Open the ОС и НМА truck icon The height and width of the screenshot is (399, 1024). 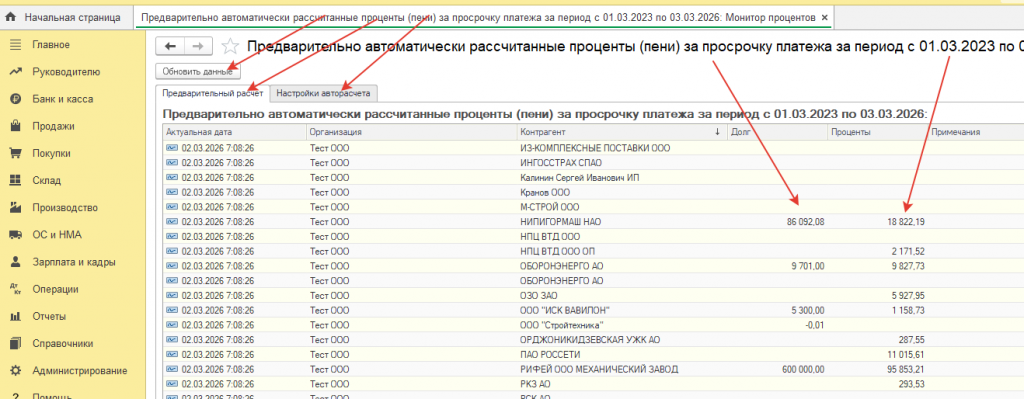[16, 235]
